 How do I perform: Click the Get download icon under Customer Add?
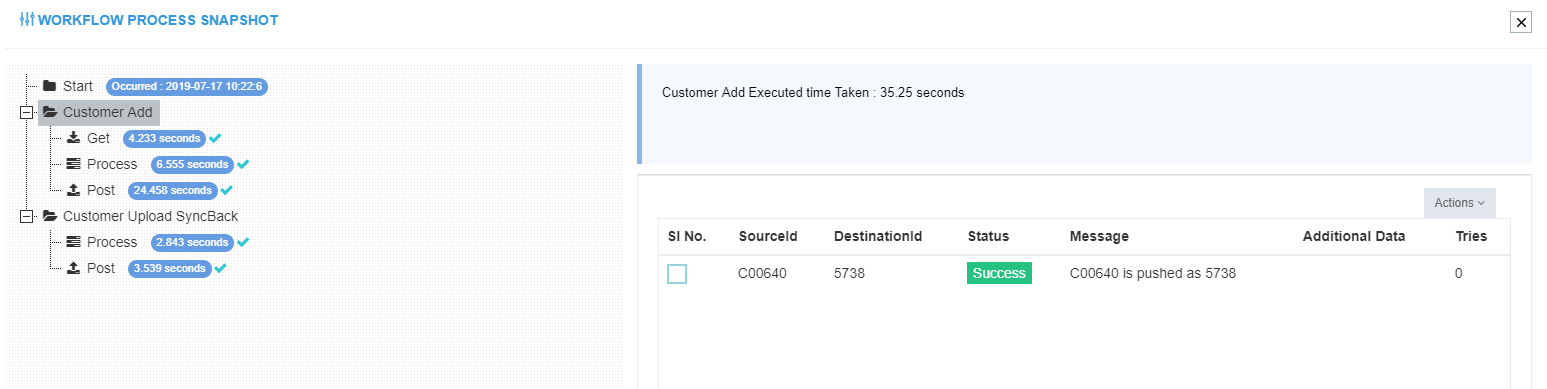[73, 138]
